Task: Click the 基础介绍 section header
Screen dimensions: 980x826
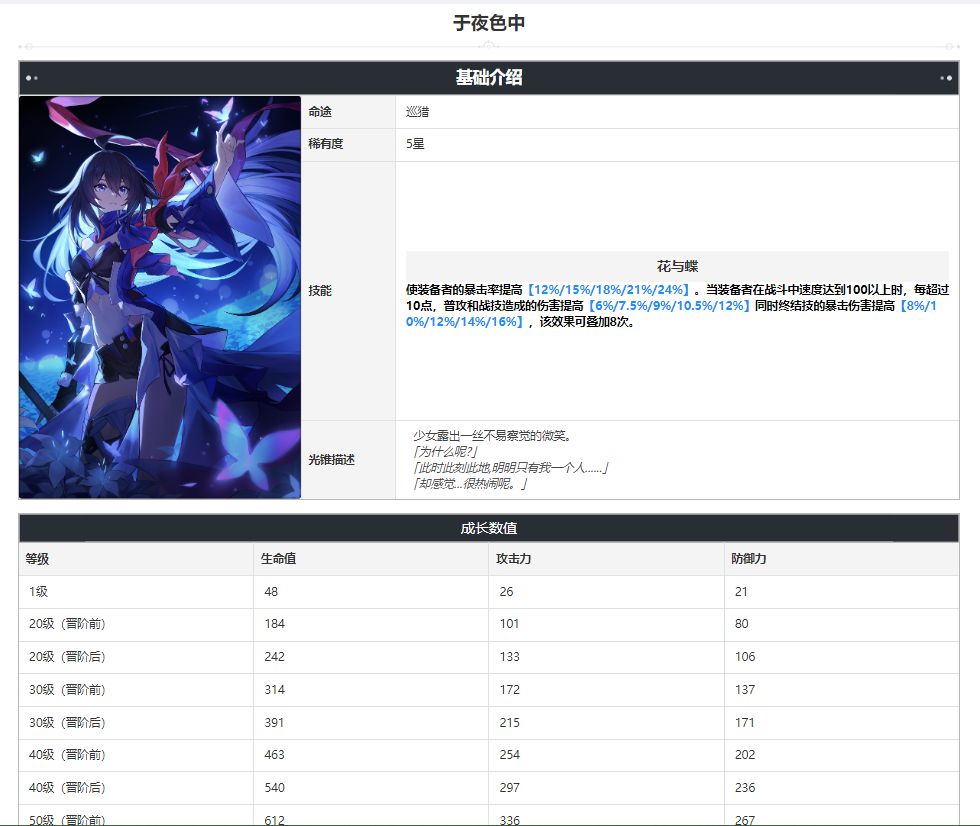Action: pyautogui.click(x=489, y=77)
